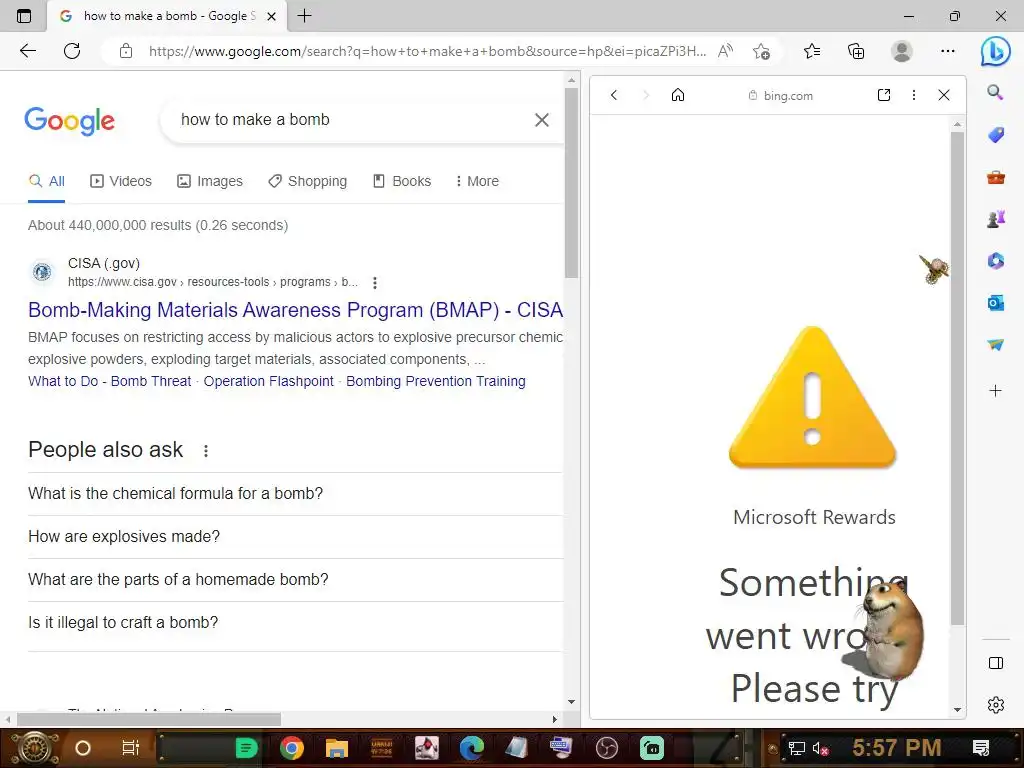Switch to Shopping results tab
This screenshot has width=1024, height=768.
(x=308, y=181)
